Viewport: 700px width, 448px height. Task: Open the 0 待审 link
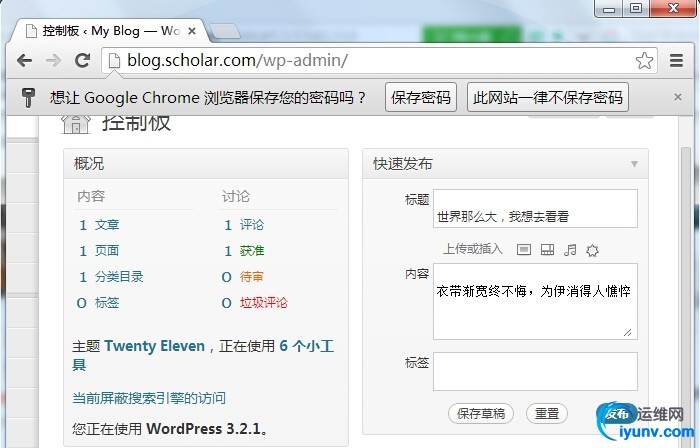tap(242, 277)
